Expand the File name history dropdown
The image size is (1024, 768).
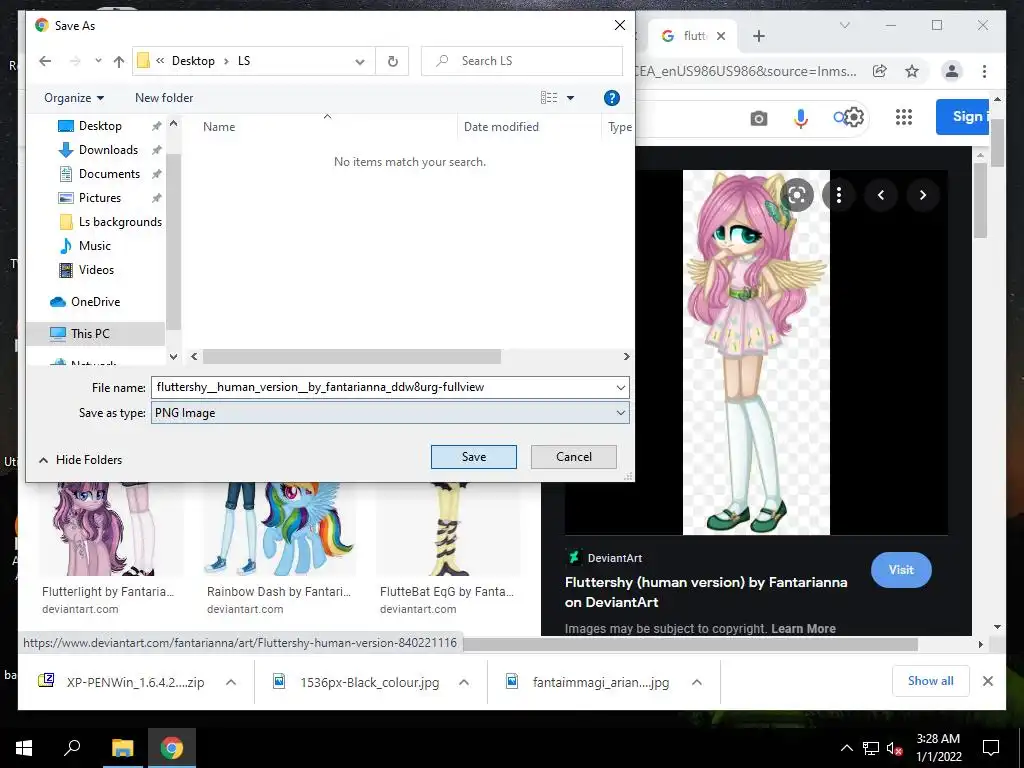coord(620,387)
